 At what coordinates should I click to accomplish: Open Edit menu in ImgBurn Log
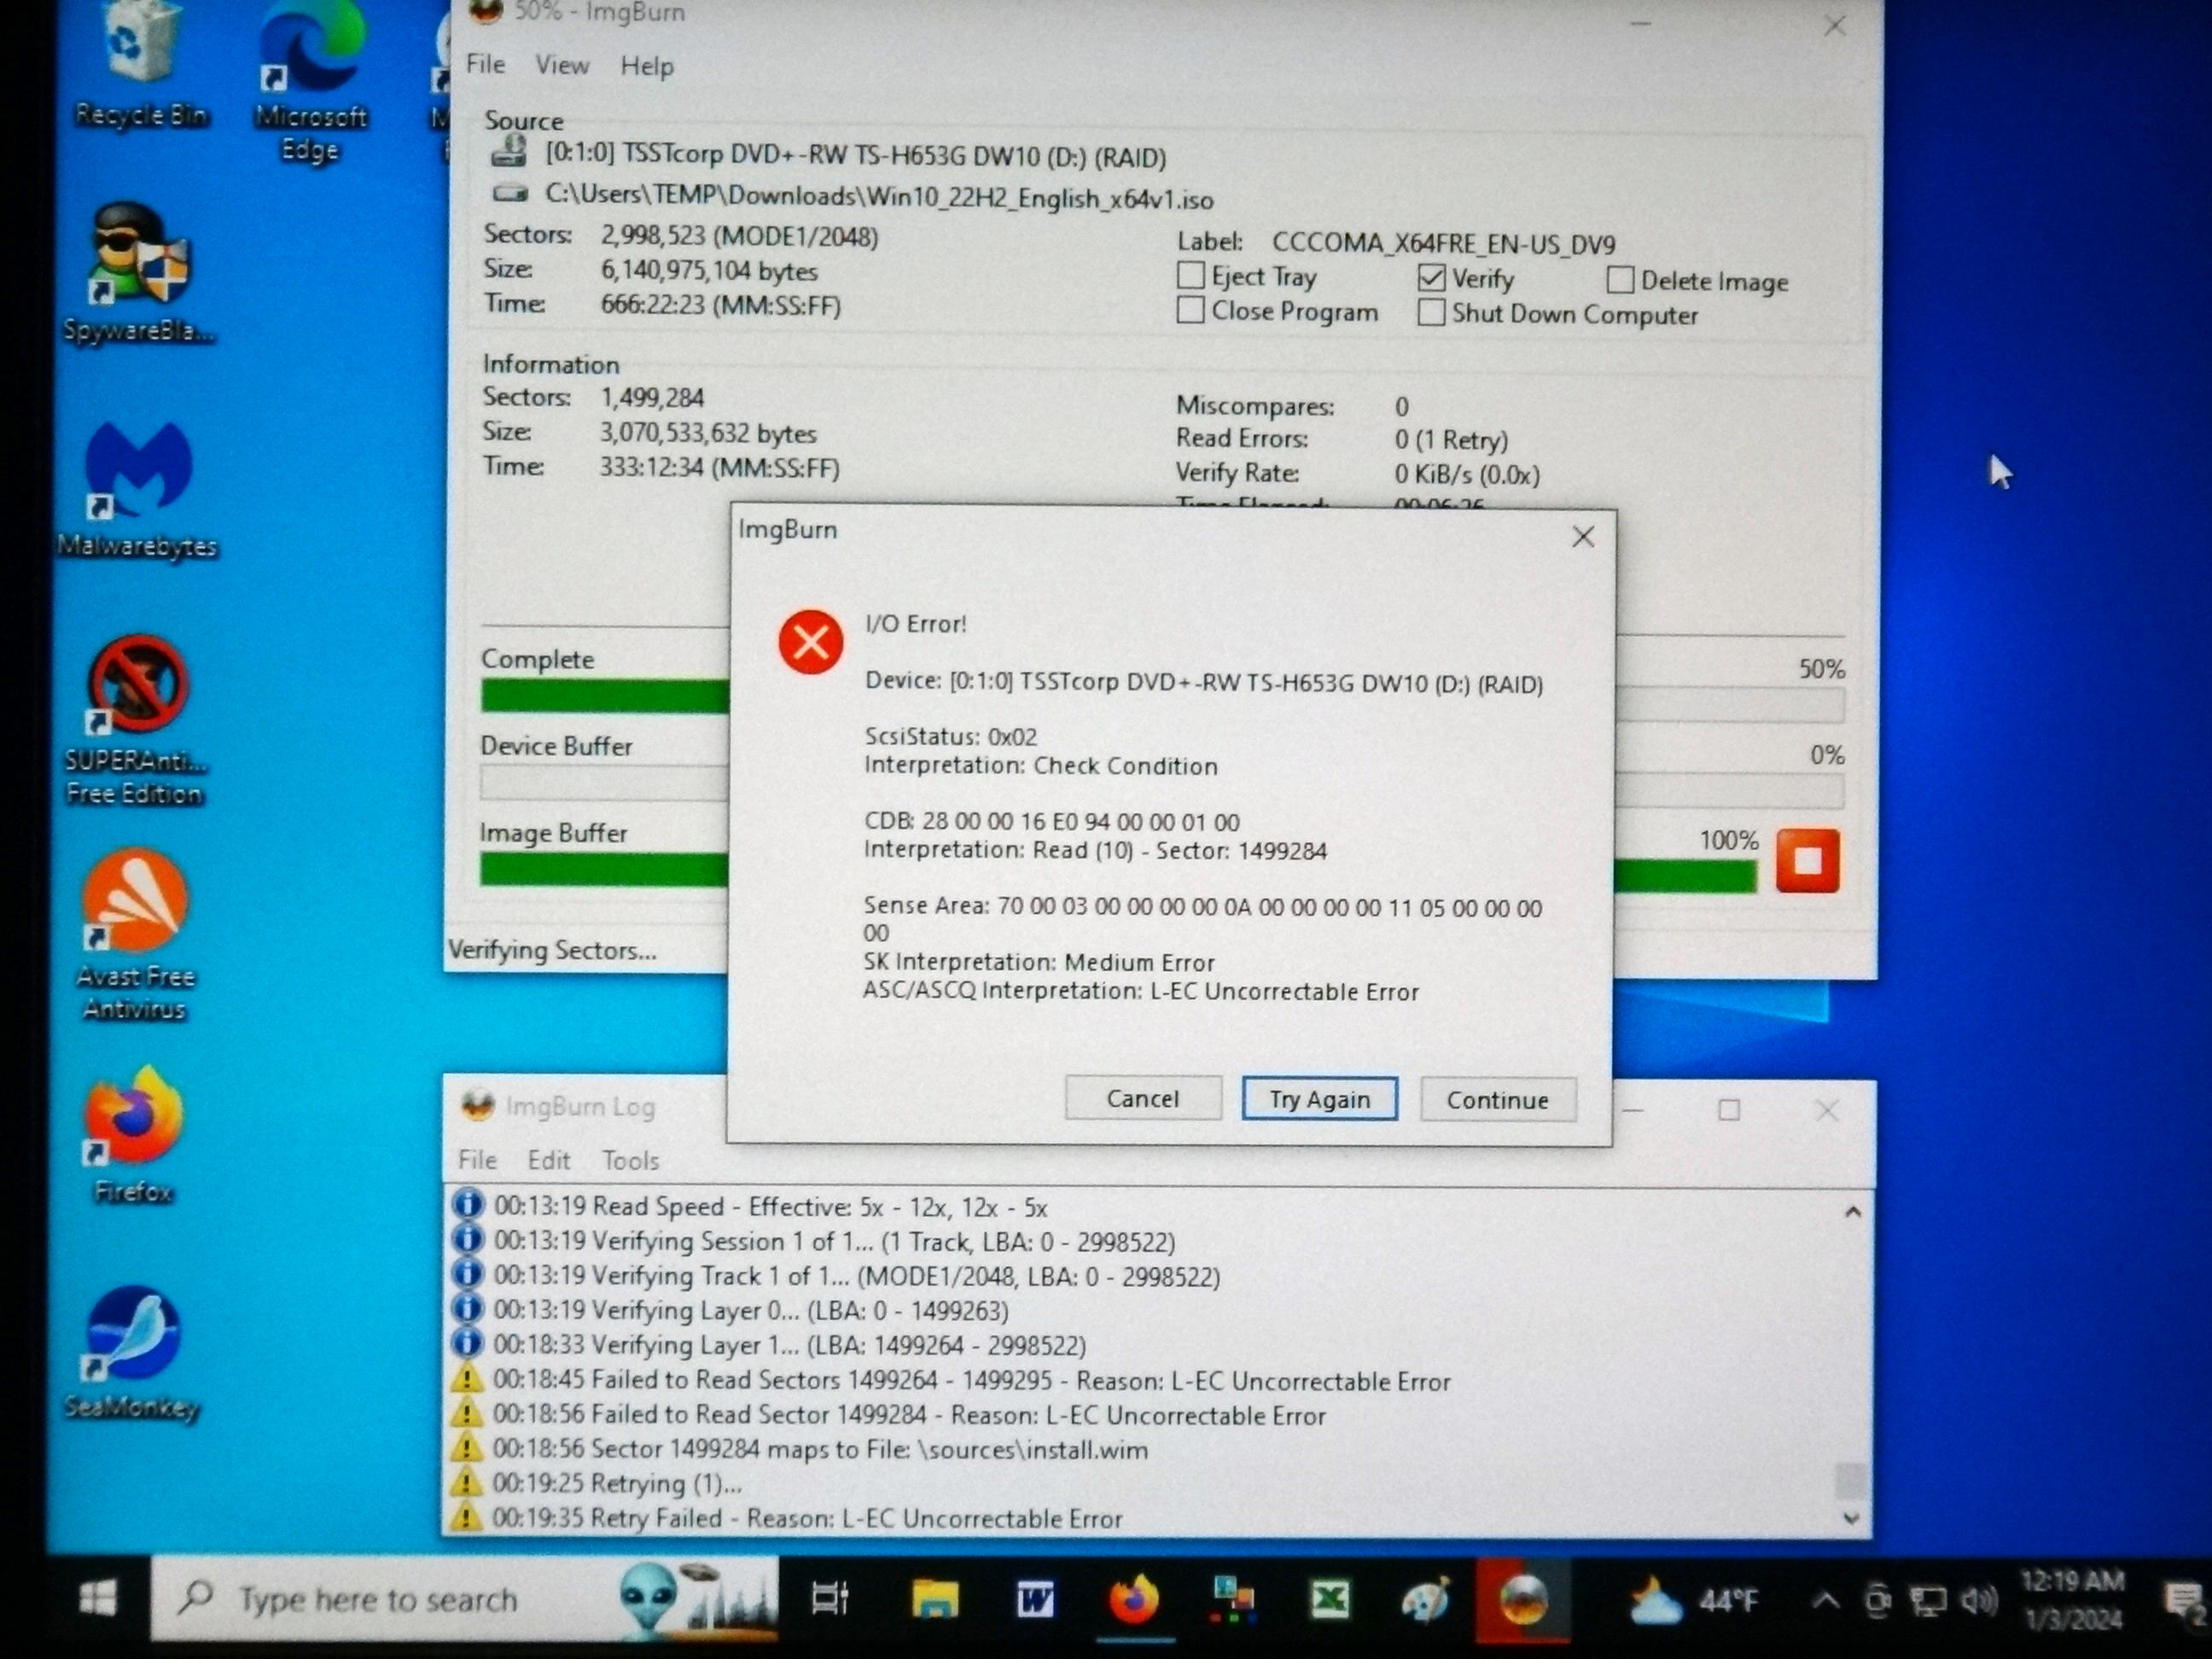[549, 1160]
